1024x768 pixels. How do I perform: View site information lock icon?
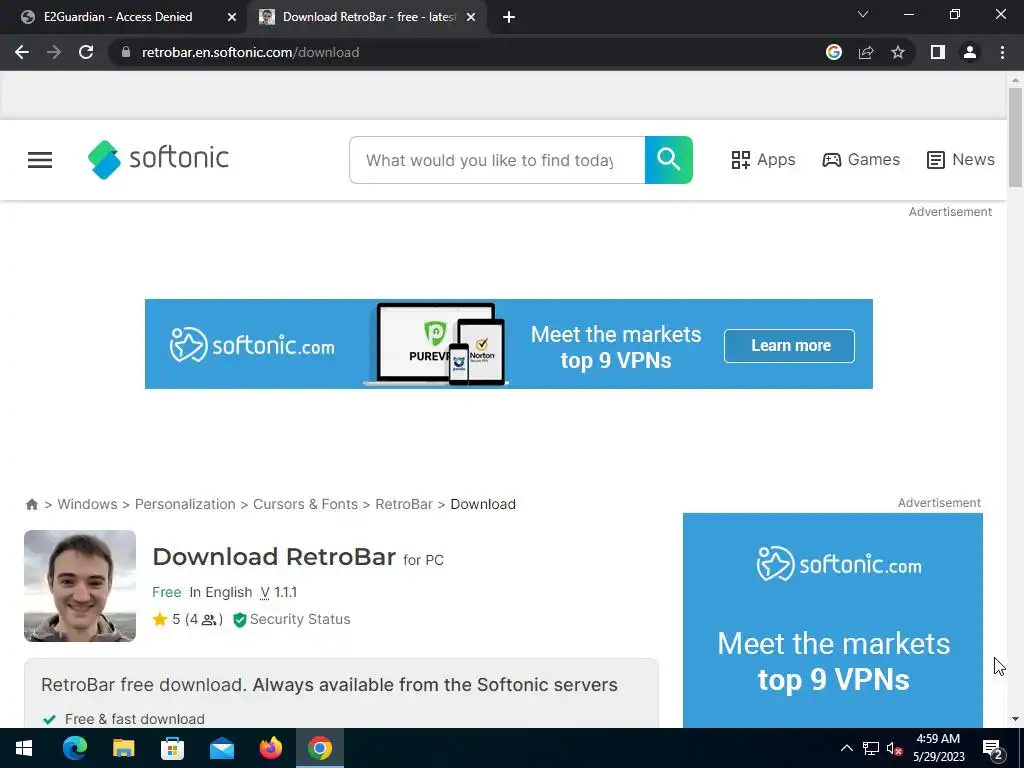point(126,52)
